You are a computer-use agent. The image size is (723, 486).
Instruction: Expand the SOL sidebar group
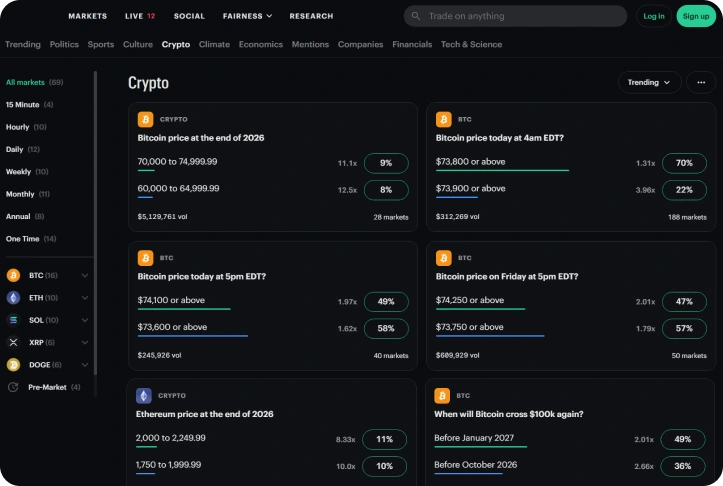click(x=85, y=320)
